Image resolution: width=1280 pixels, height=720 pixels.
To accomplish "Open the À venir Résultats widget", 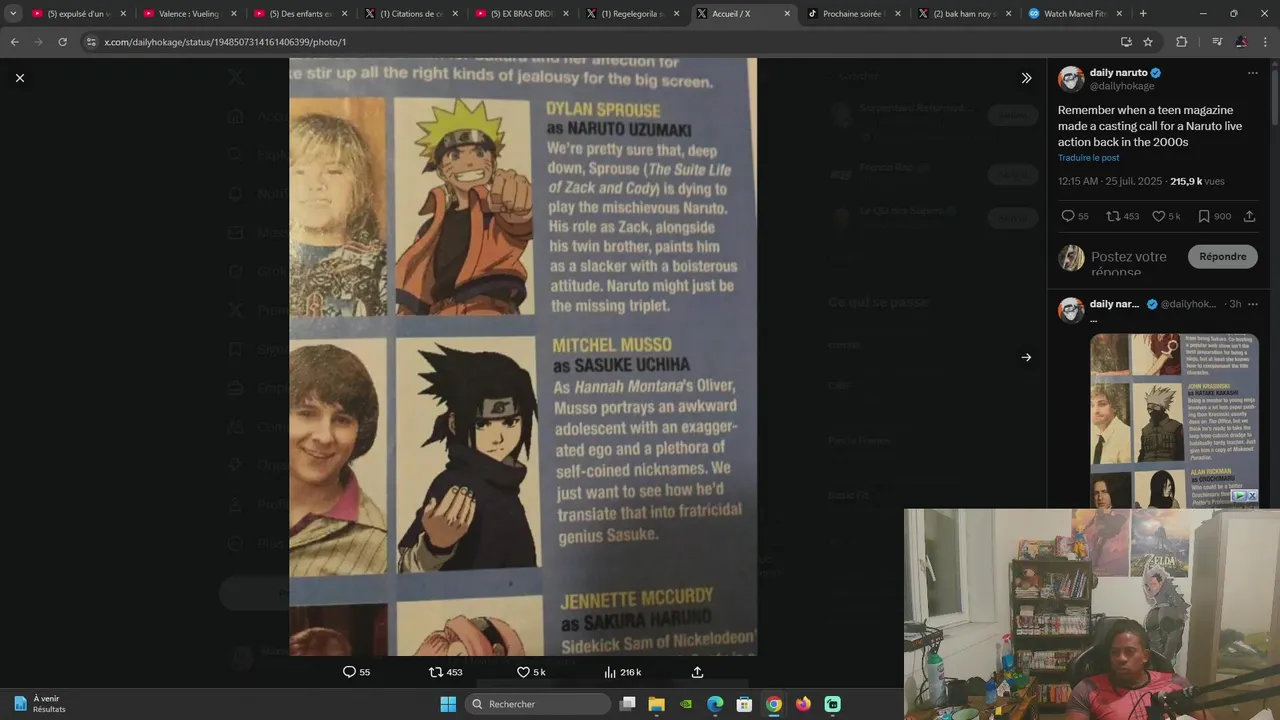I will click(x=40, y=704).
